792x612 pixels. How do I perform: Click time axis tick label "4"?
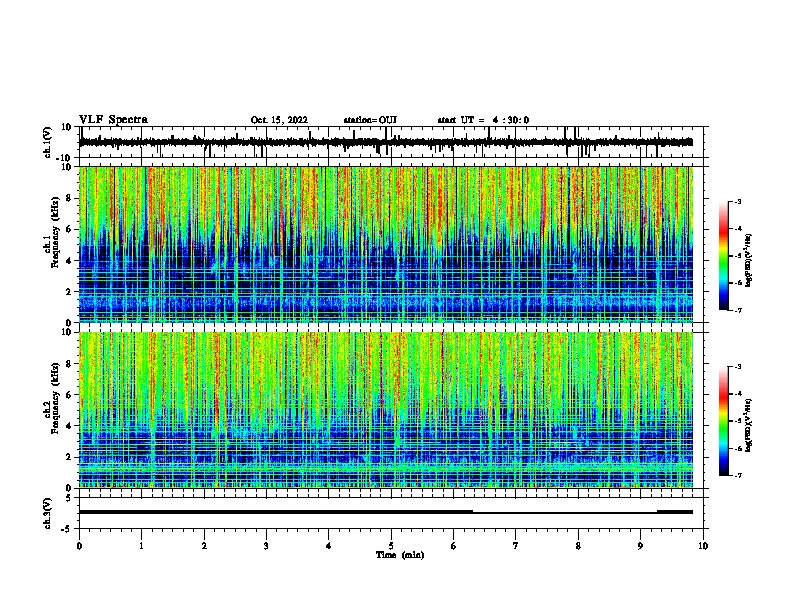(329, 546)
